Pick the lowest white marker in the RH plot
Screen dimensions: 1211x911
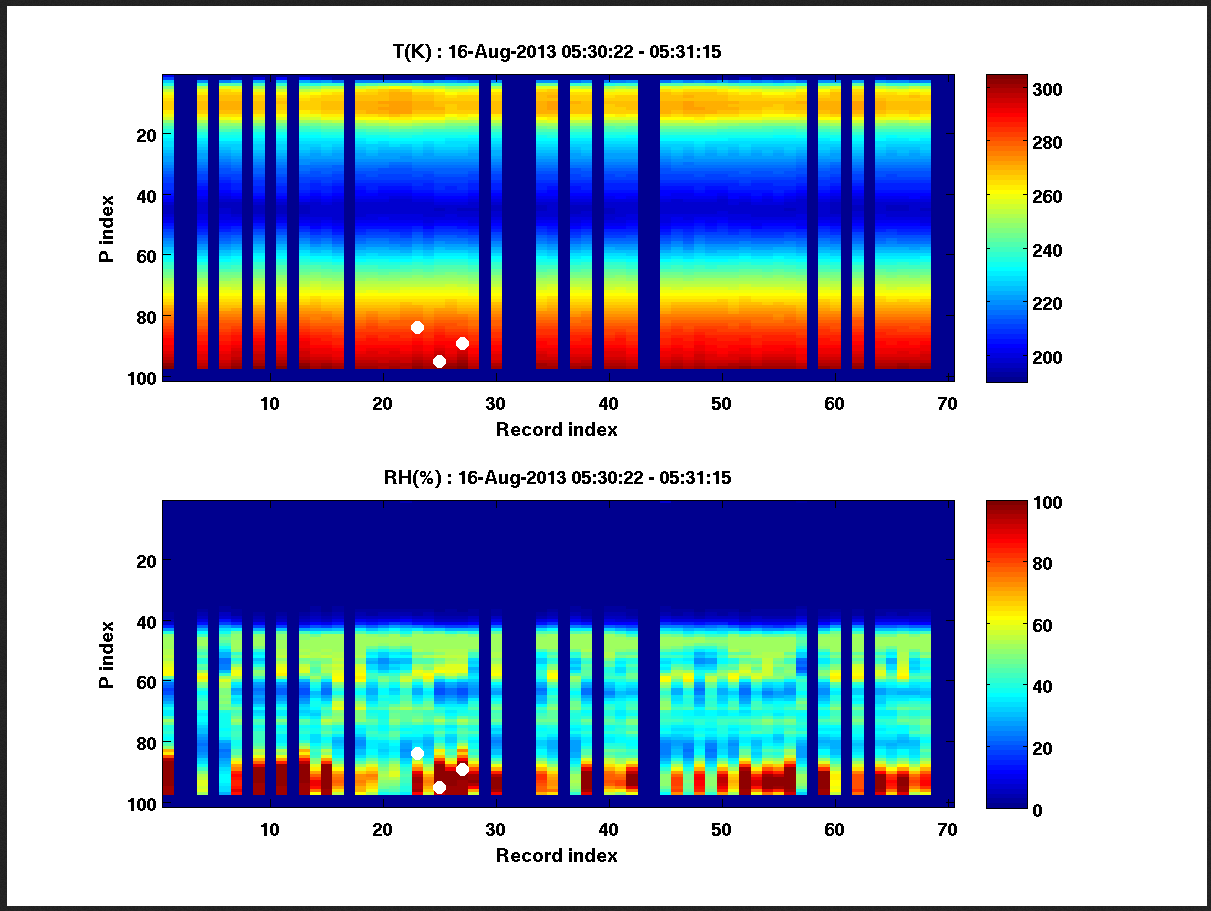tap(439, 787)
